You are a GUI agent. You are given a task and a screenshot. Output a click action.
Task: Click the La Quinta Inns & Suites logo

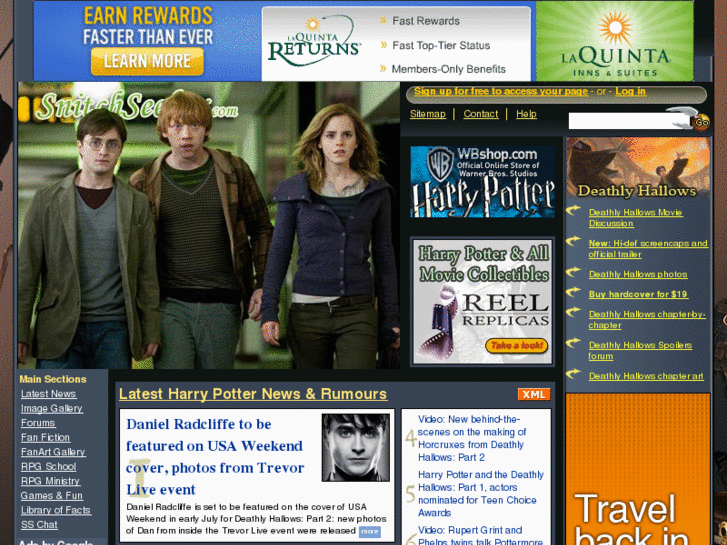pos(615,41)
